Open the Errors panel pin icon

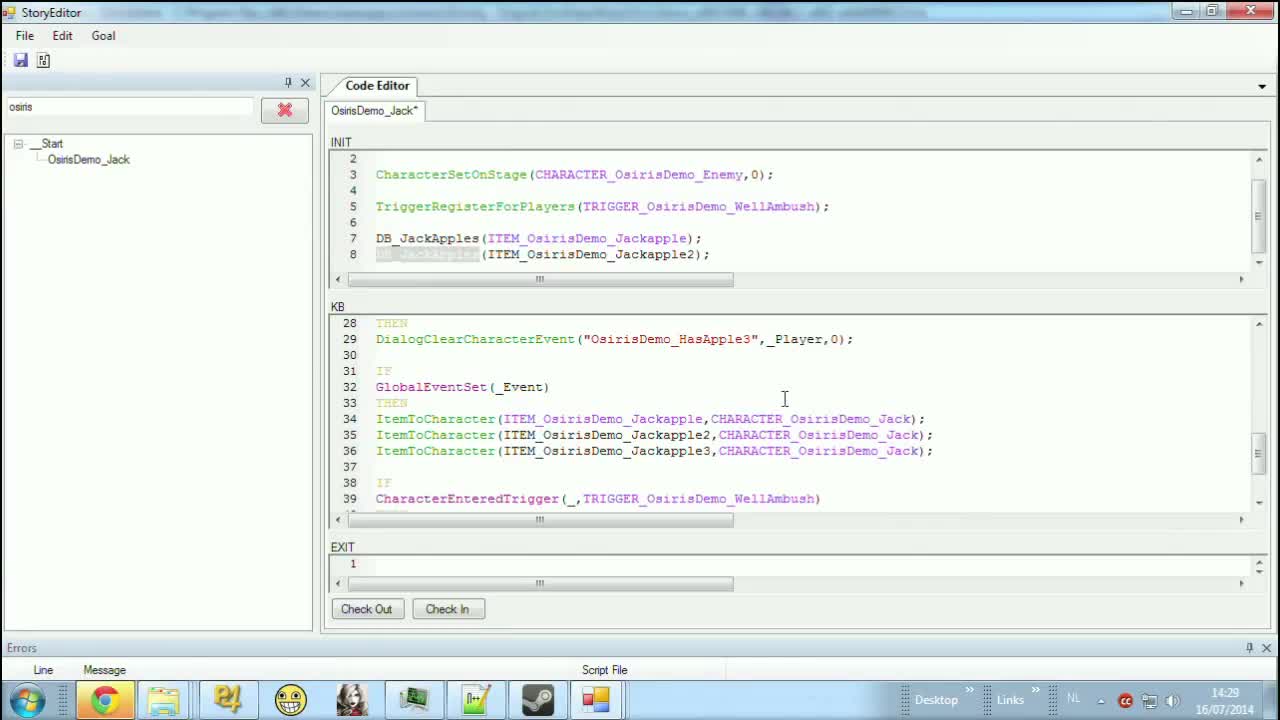coord(1249,648)
